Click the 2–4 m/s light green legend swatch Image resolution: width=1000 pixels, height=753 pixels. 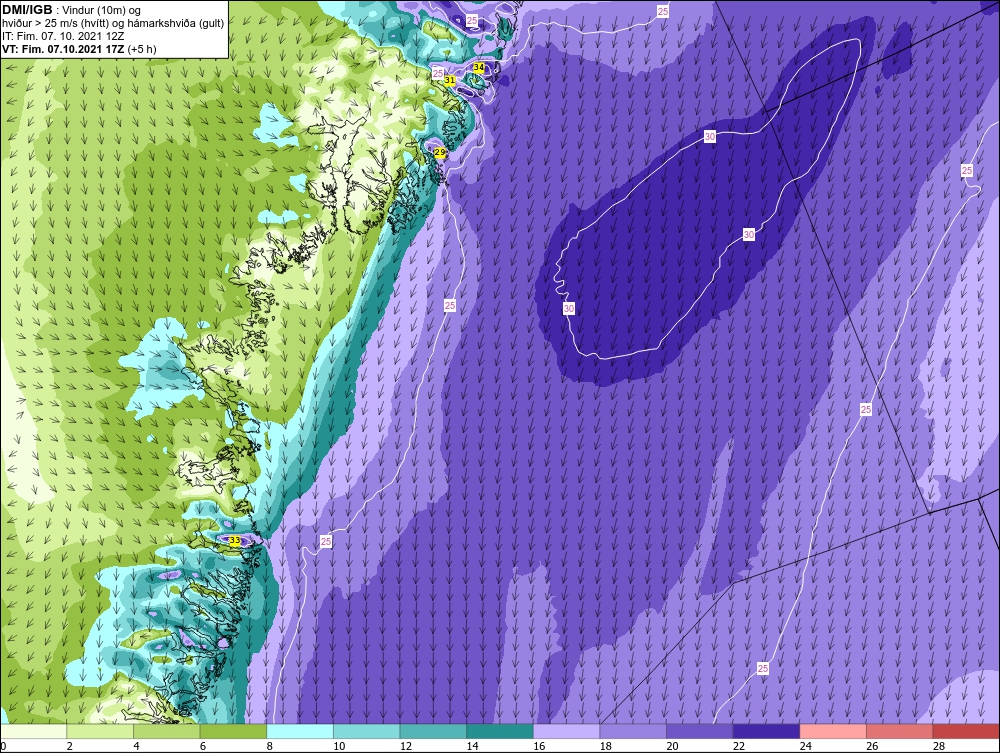pyautogui.click(x=100, y=731)
